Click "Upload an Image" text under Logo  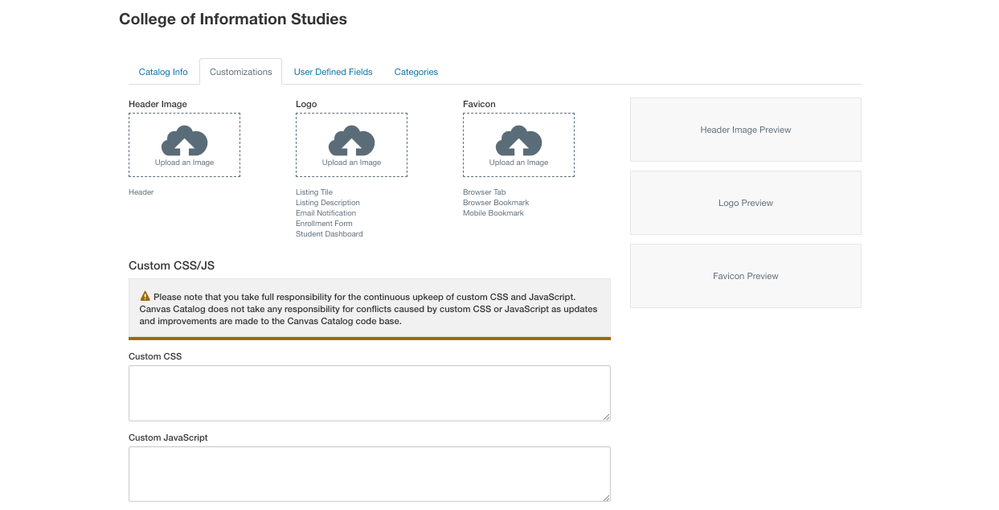tap(351, 162)
